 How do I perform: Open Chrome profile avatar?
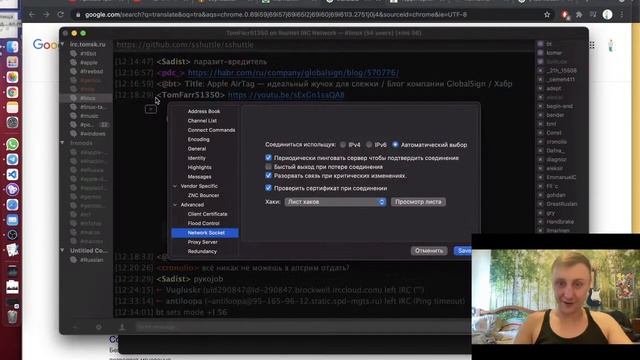tap(607, 15)
